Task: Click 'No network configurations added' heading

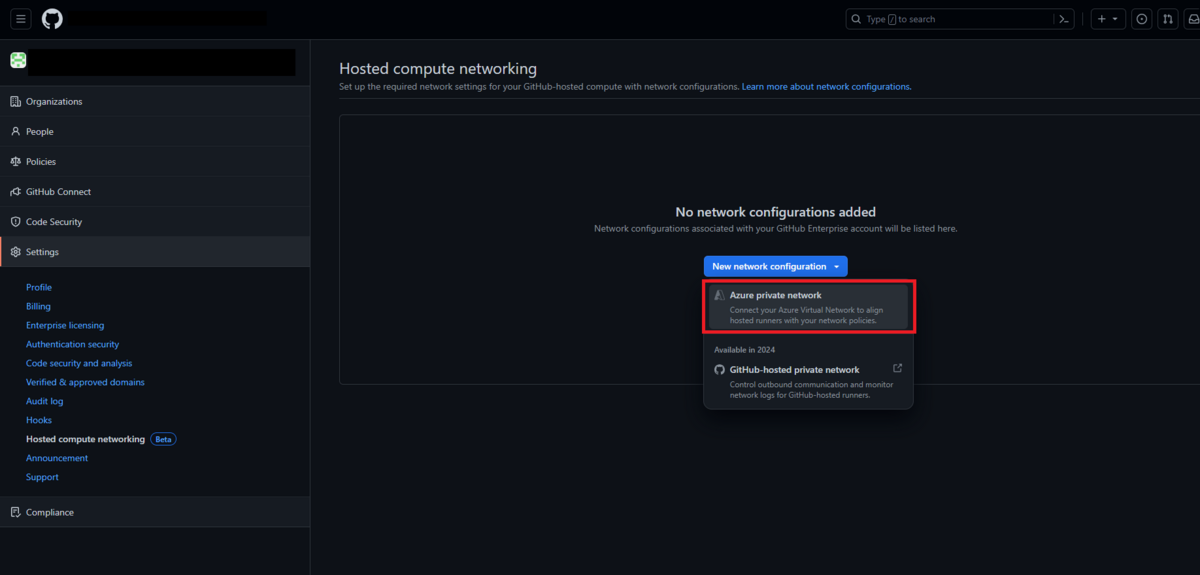Action: (776, 212)
